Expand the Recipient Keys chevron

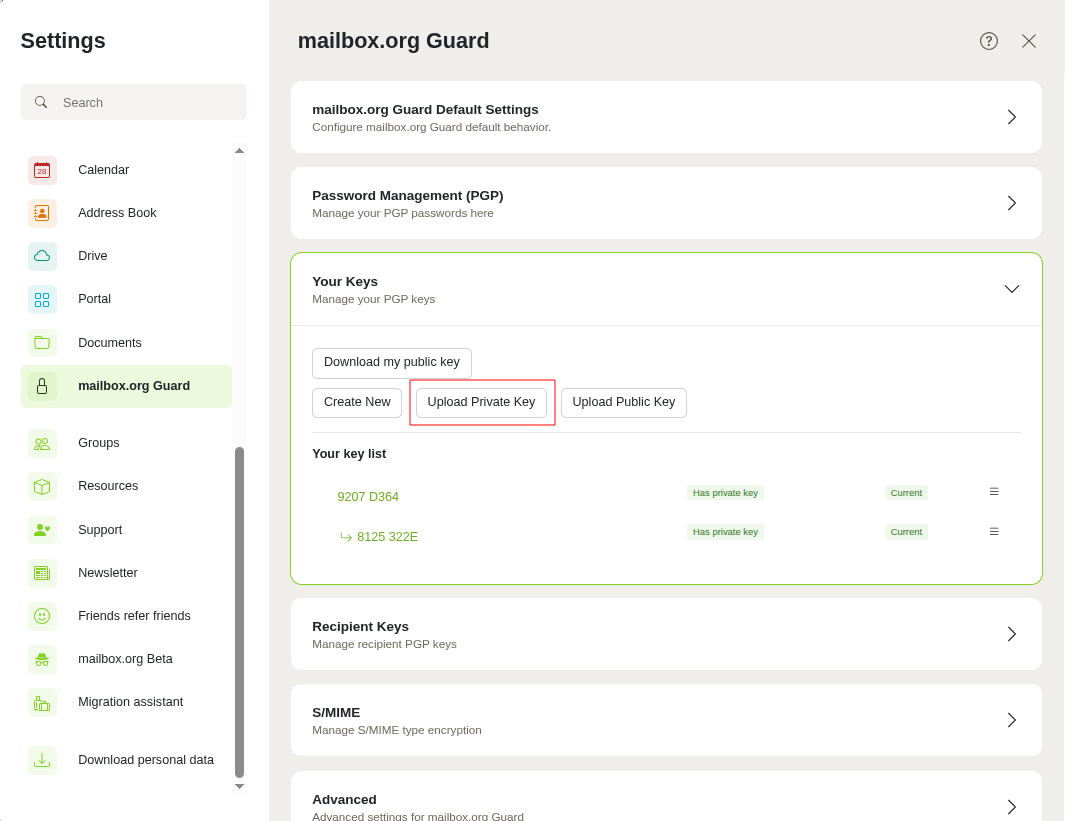click(x=1012, y=634)
